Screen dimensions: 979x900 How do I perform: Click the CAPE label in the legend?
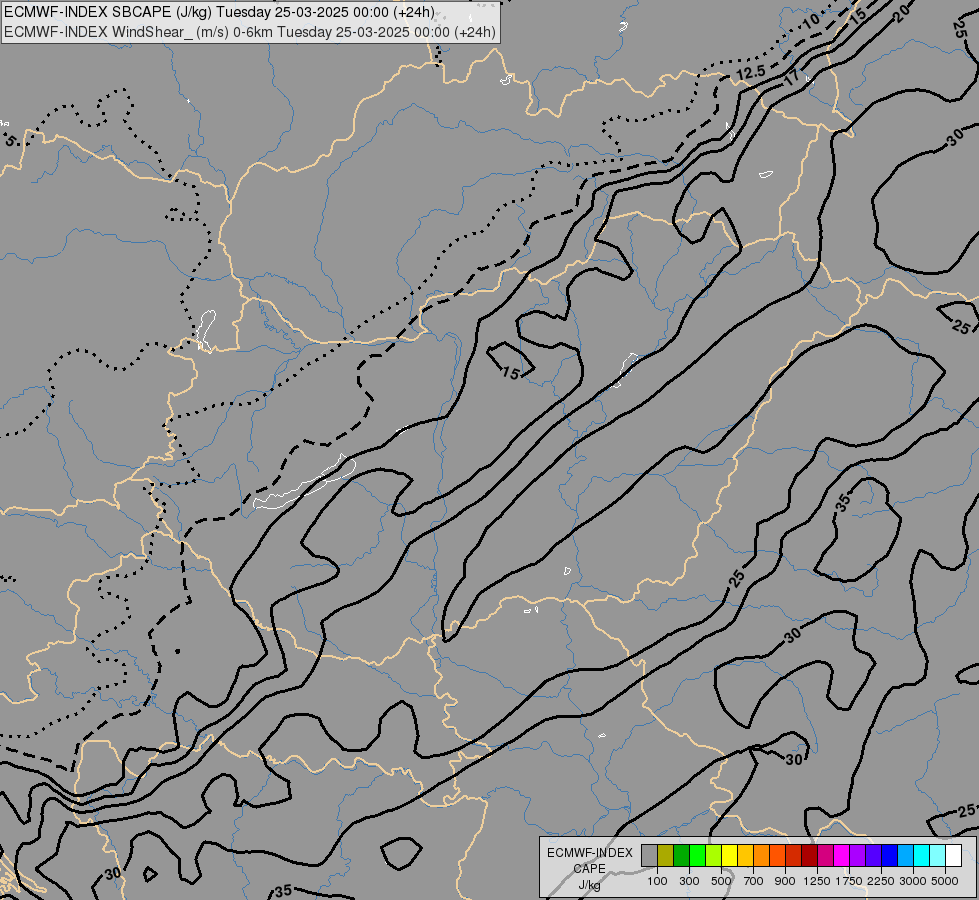tap(589, 869)
